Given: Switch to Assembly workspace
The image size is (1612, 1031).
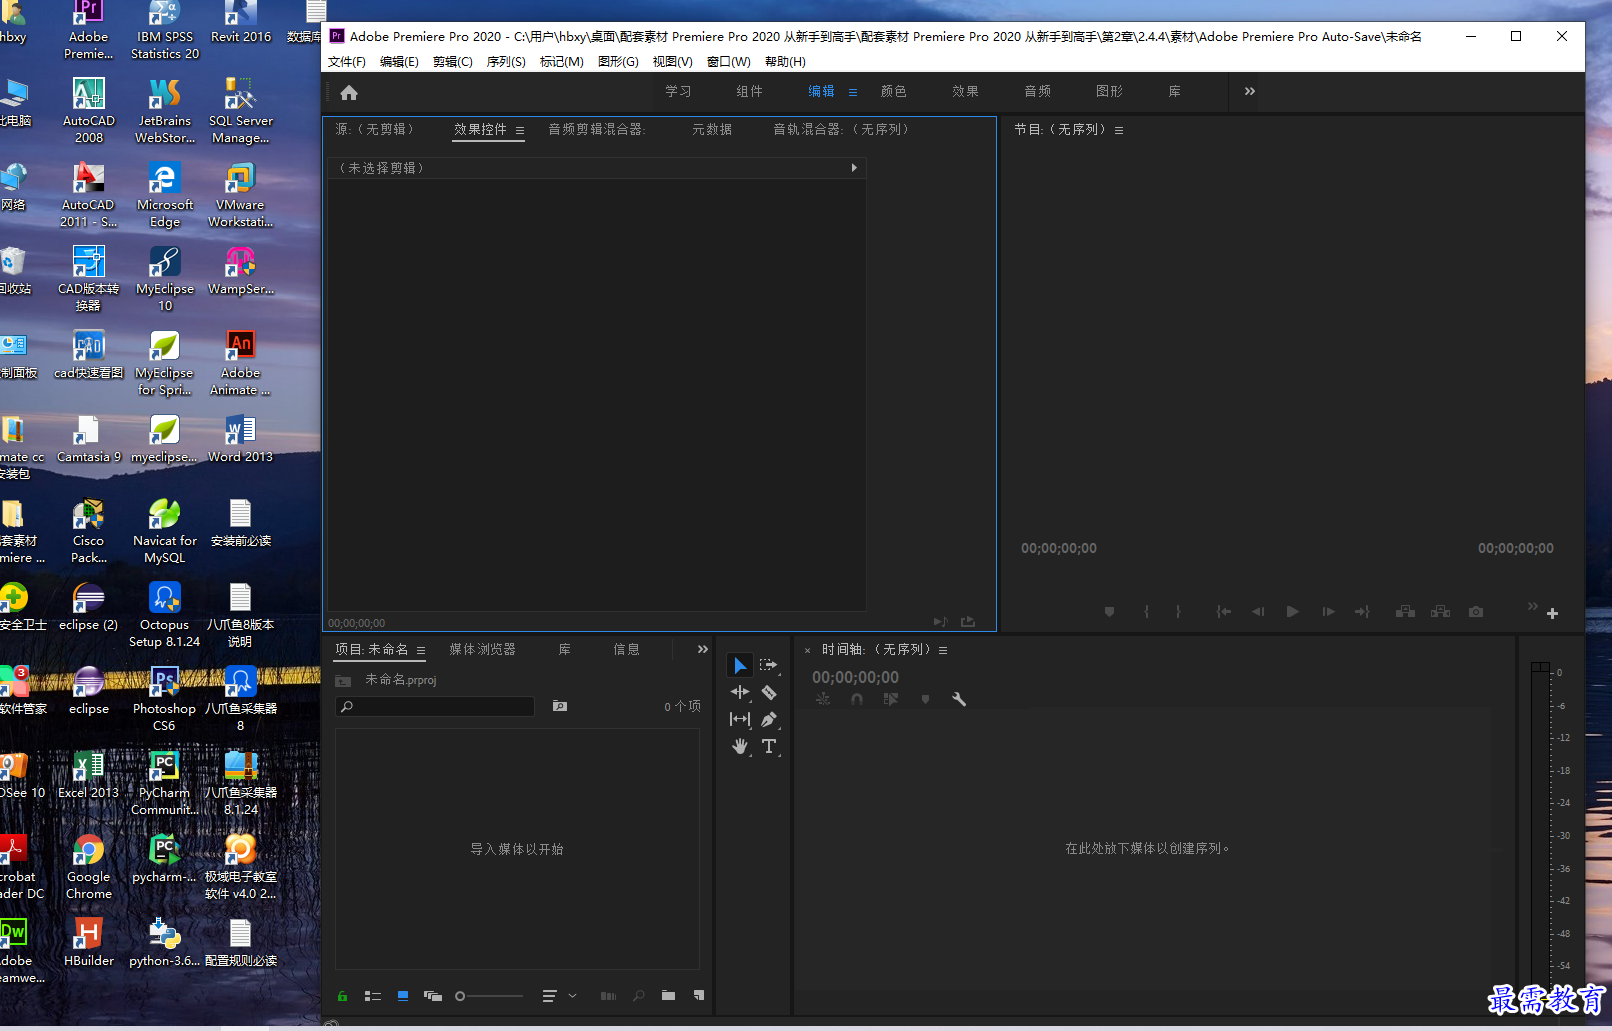Looking at the screenshot, I should [750, 91].
